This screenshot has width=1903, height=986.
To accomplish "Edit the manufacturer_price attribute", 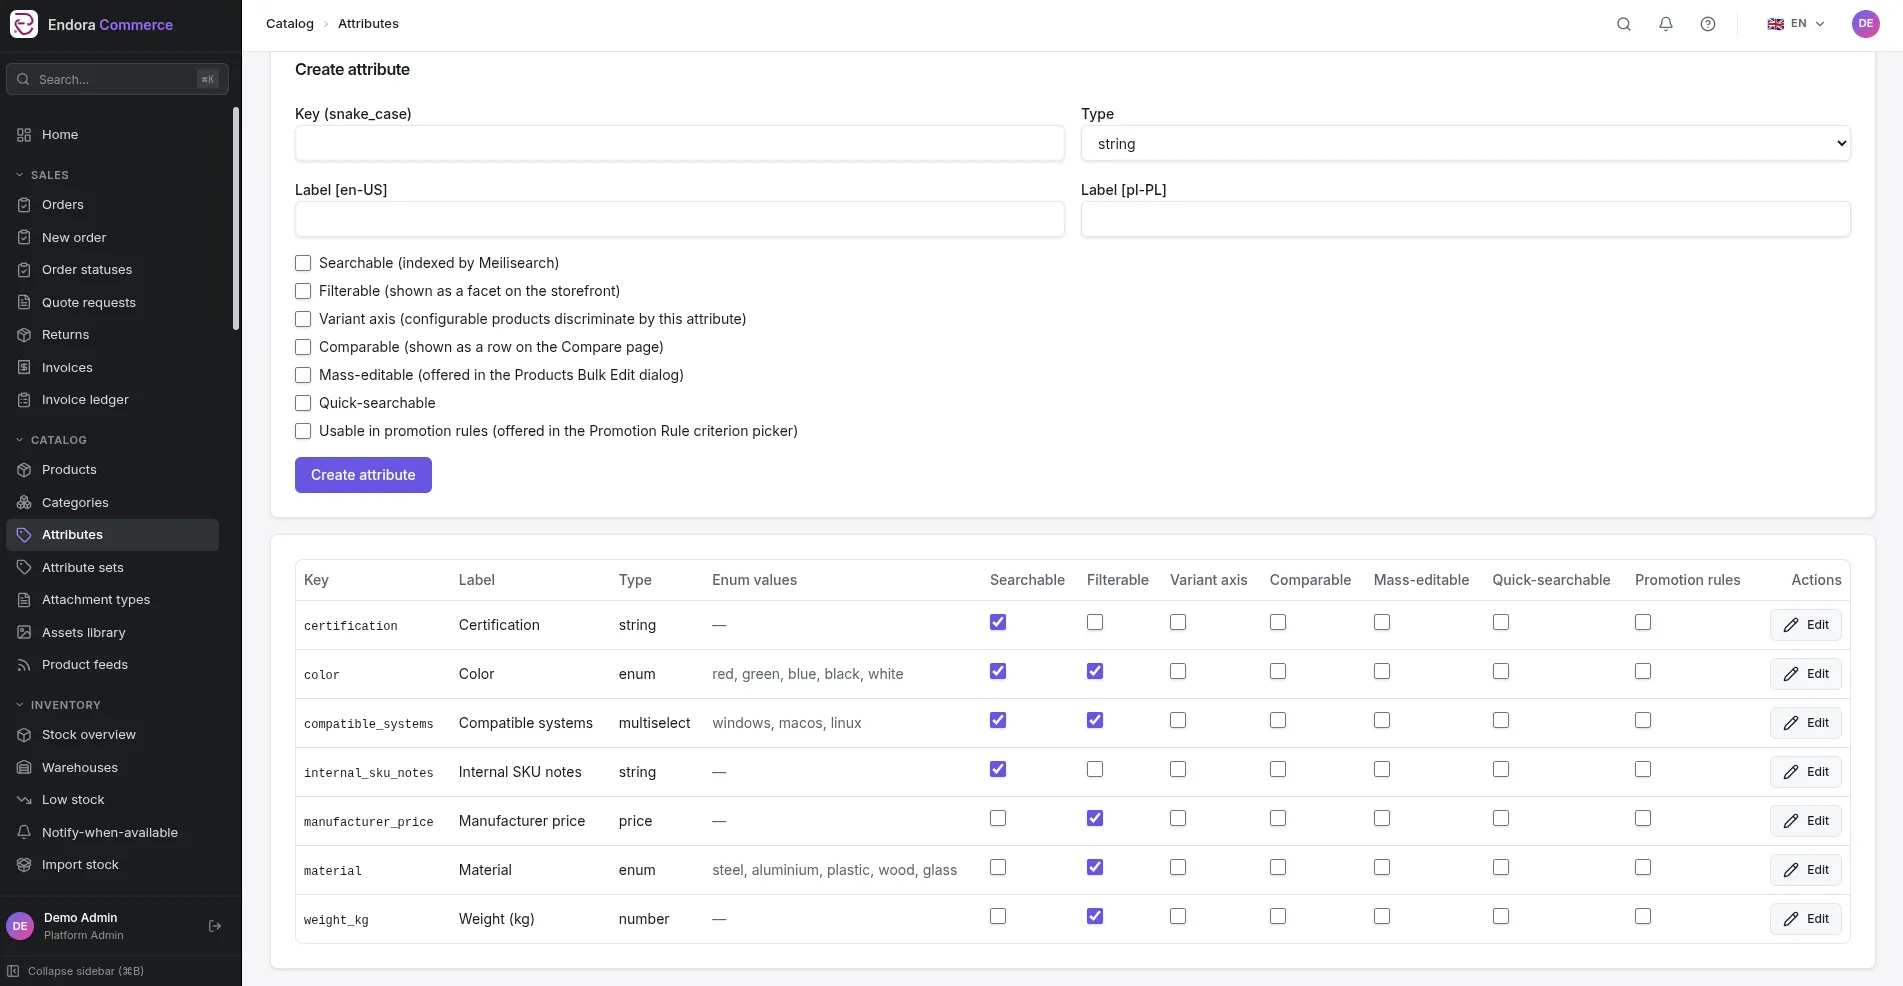I will click(x=1805, y=821).
